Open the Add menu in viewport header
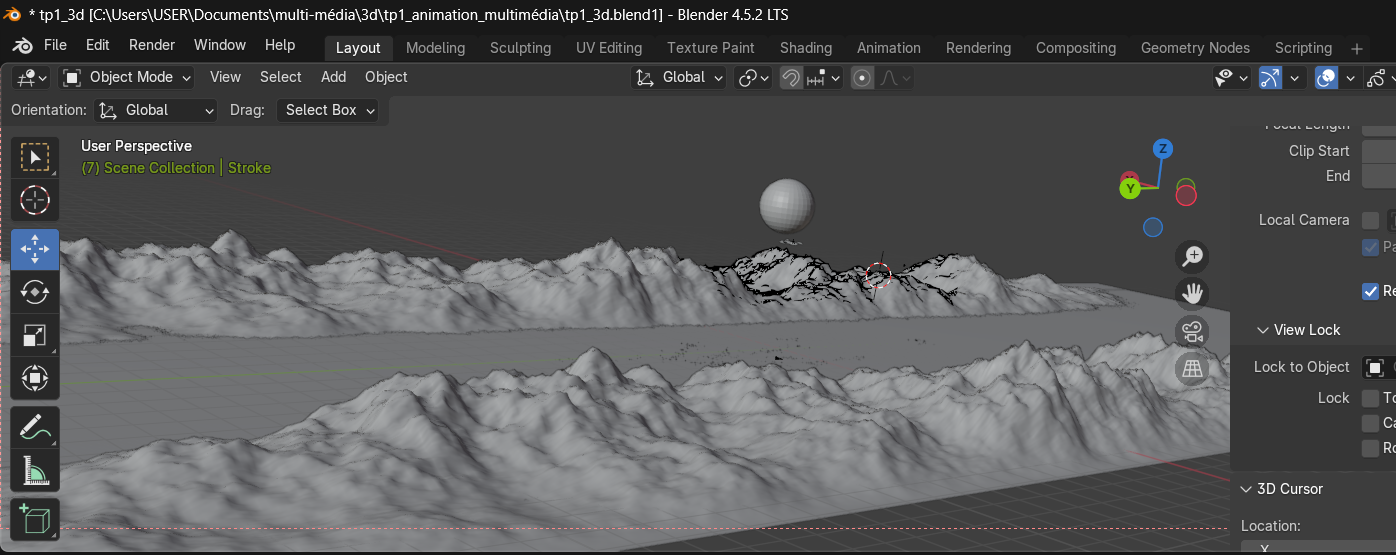Image resolution: width=1396 pixels, height=555 pixels. click(x=333, y=77)
